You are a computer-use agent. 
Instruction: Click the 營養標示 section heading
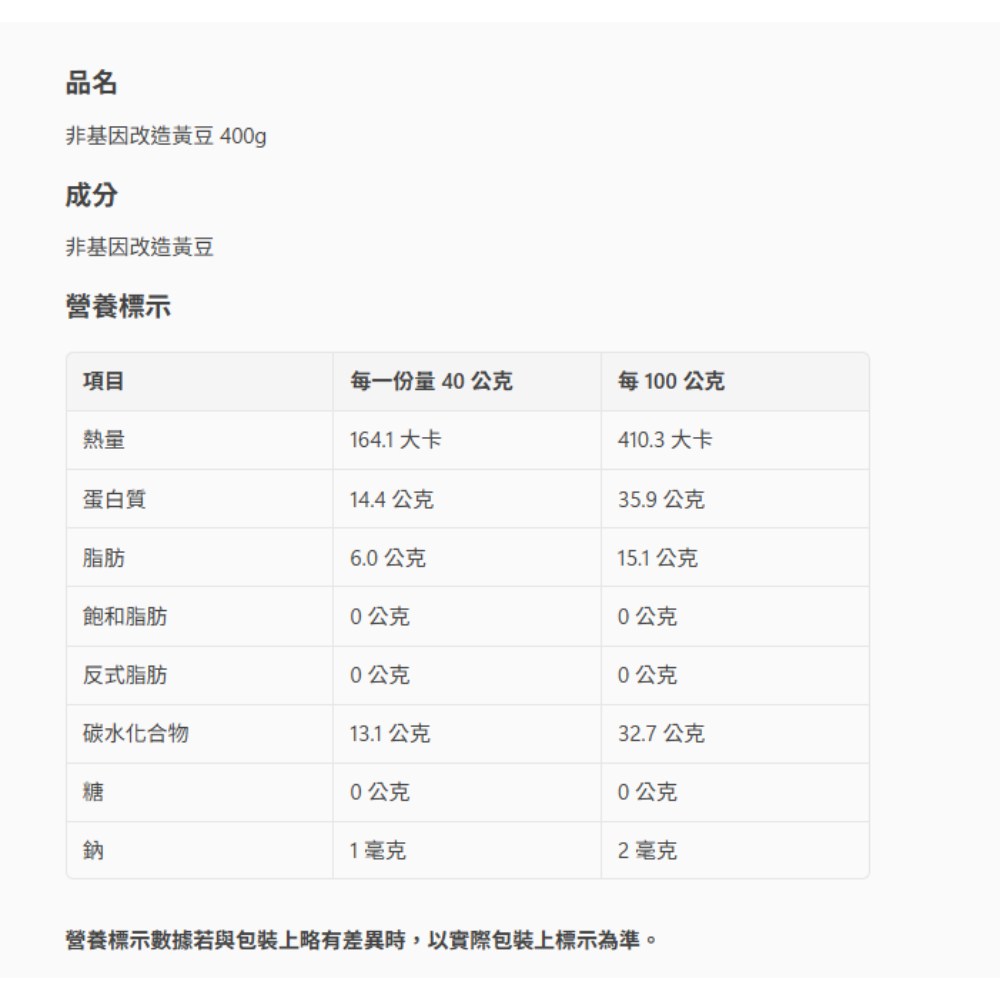[118, 308]
